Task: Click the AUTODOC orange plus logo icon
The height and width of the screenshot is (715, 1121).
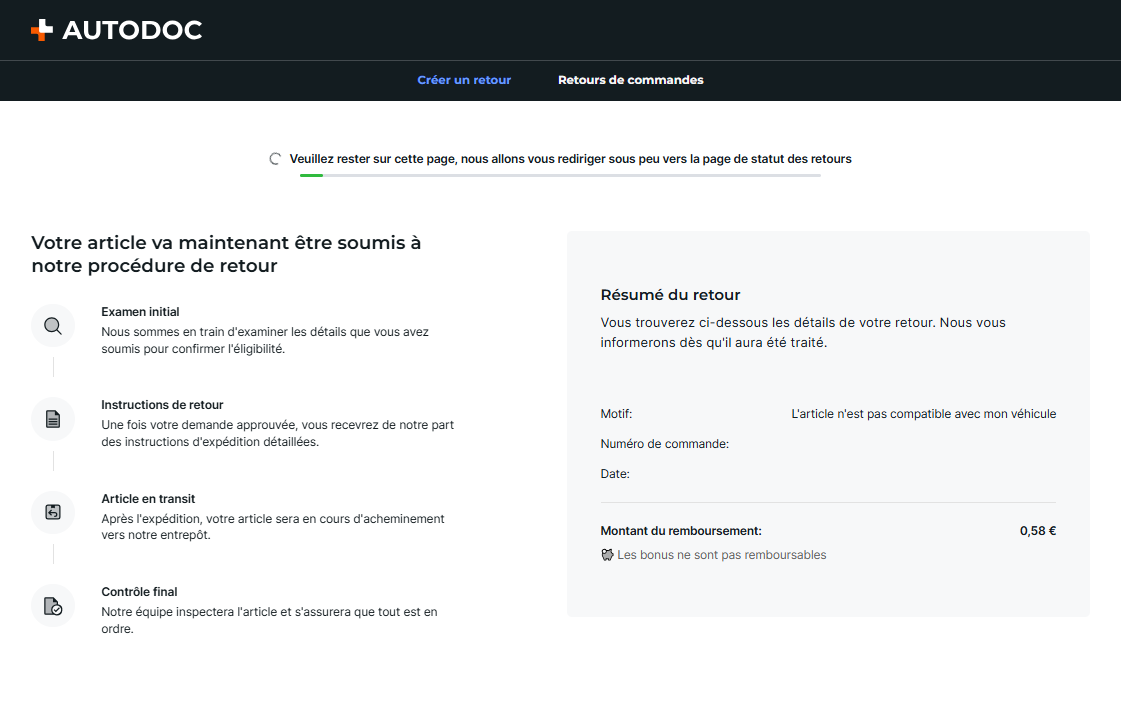Action: click(41, 30)
